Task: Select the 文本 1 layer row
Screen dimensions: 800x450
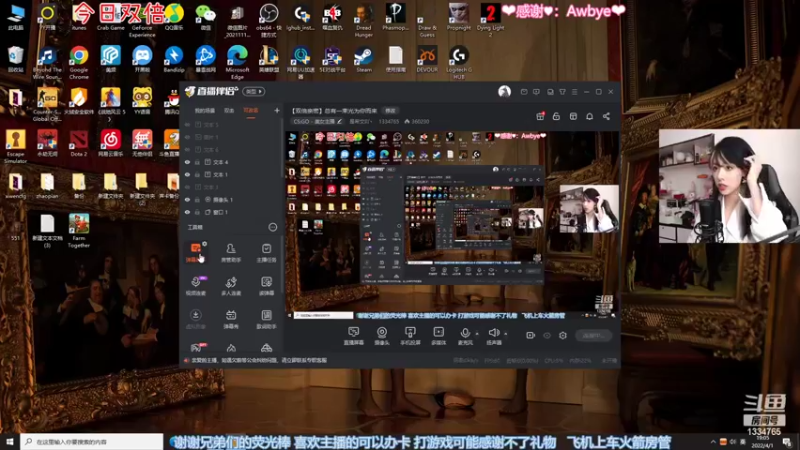Action: (233, 174)
